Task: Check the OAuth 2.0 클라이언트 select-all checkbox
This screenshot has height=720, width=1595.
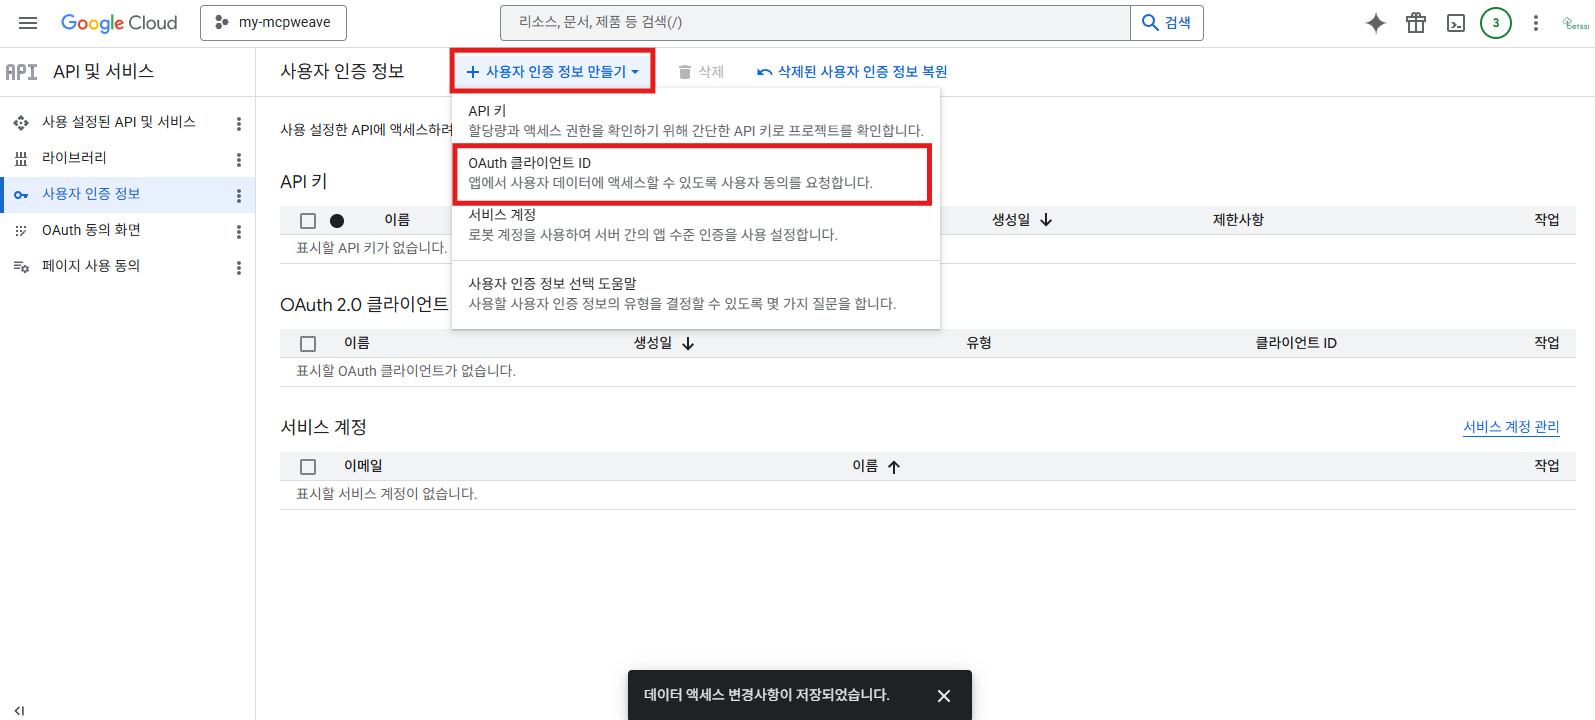Action: pos(308,344)
